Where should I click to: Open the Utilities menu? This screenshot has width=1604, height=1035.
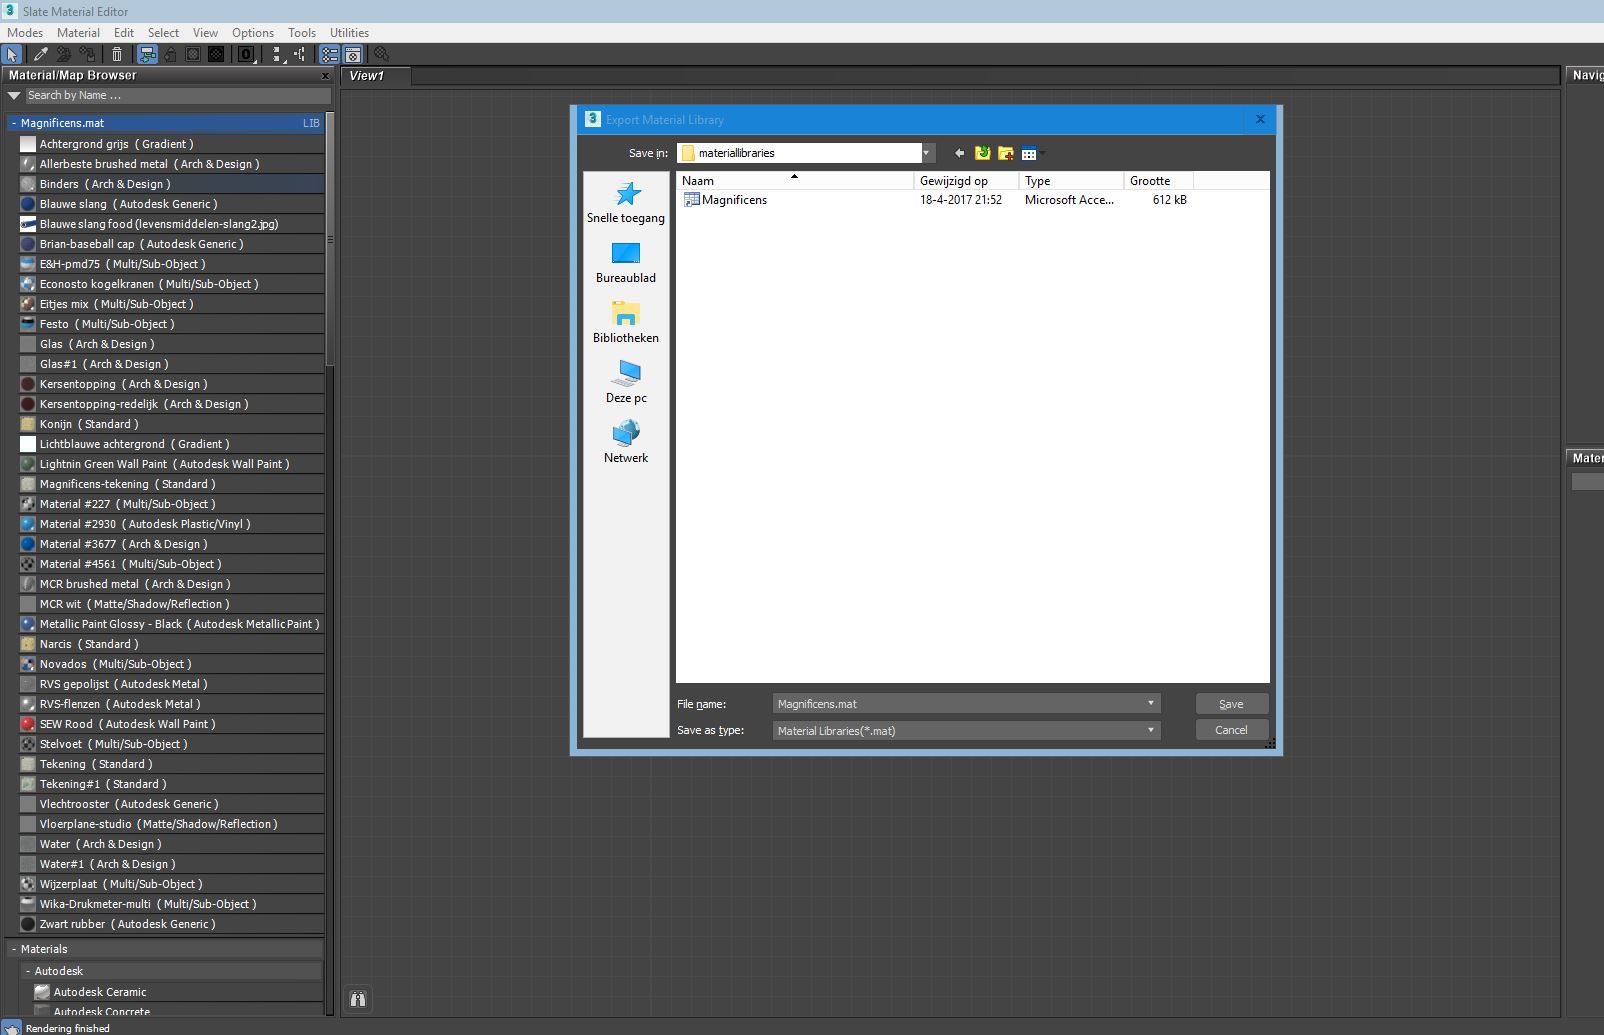coord(349,32)
